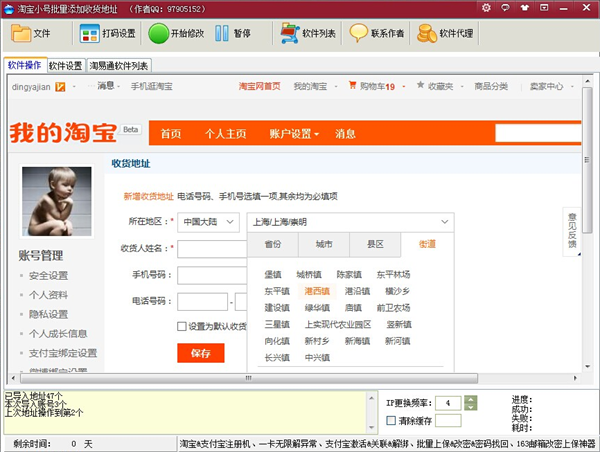Click the app logo in title bar
The height and width of the screenshot is (452, 600).
9,8
